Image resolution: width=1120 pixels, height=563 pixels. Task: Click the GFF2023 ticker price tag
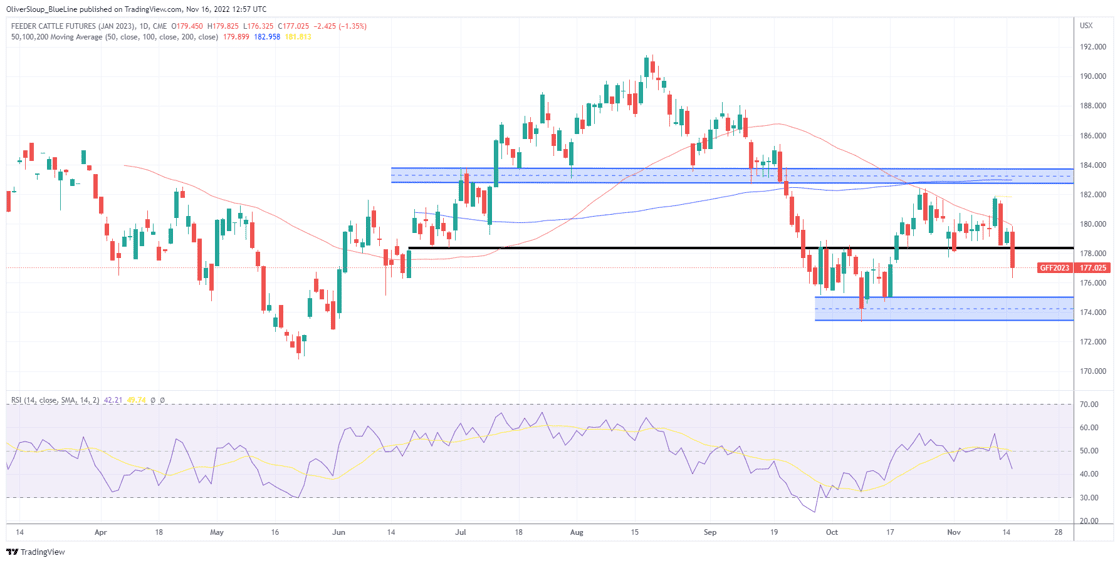tap(1053, 268)
